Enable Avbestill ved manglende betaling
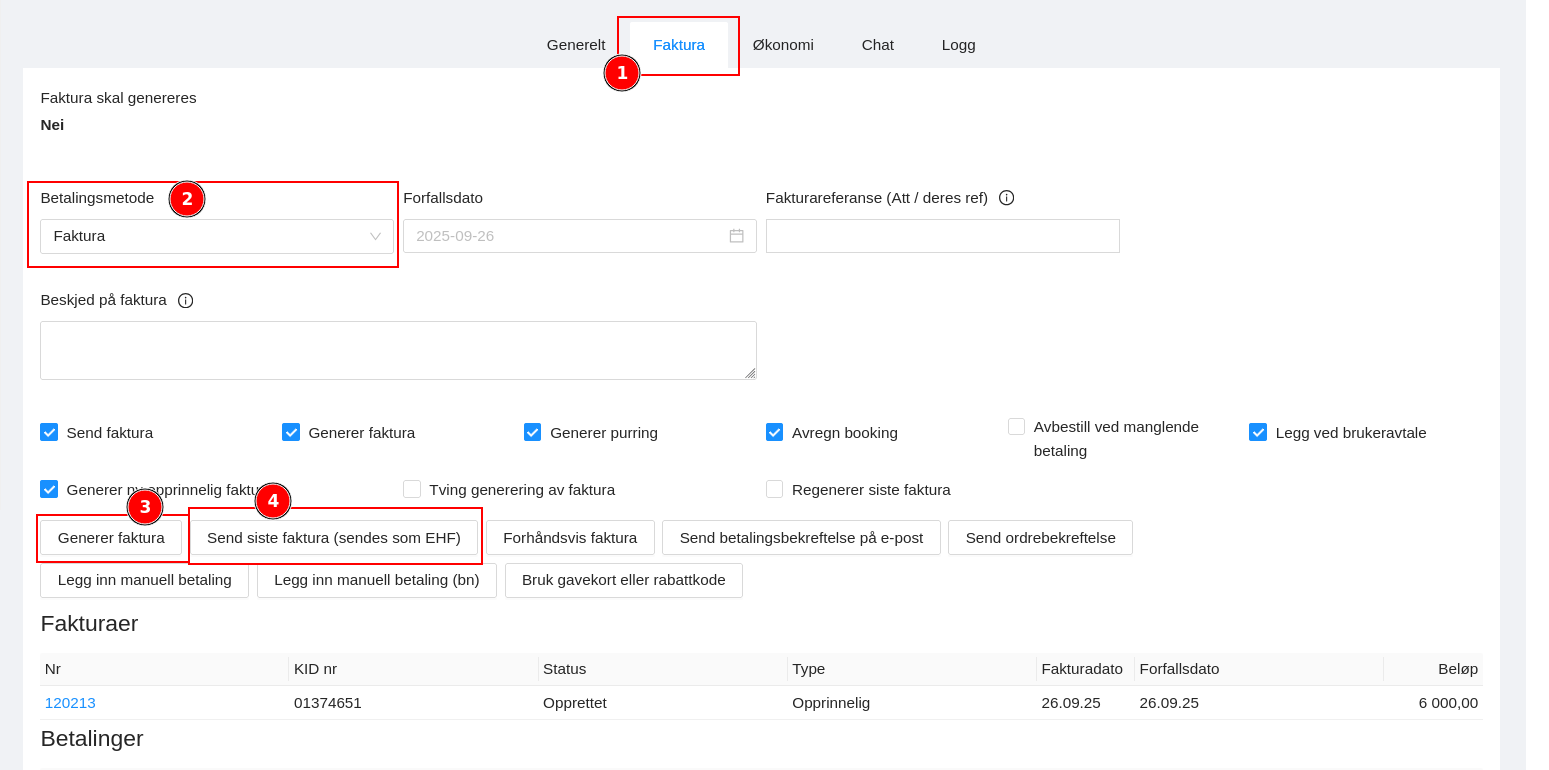Screen dimensions: 1549x770 (x=1016, y=427)
